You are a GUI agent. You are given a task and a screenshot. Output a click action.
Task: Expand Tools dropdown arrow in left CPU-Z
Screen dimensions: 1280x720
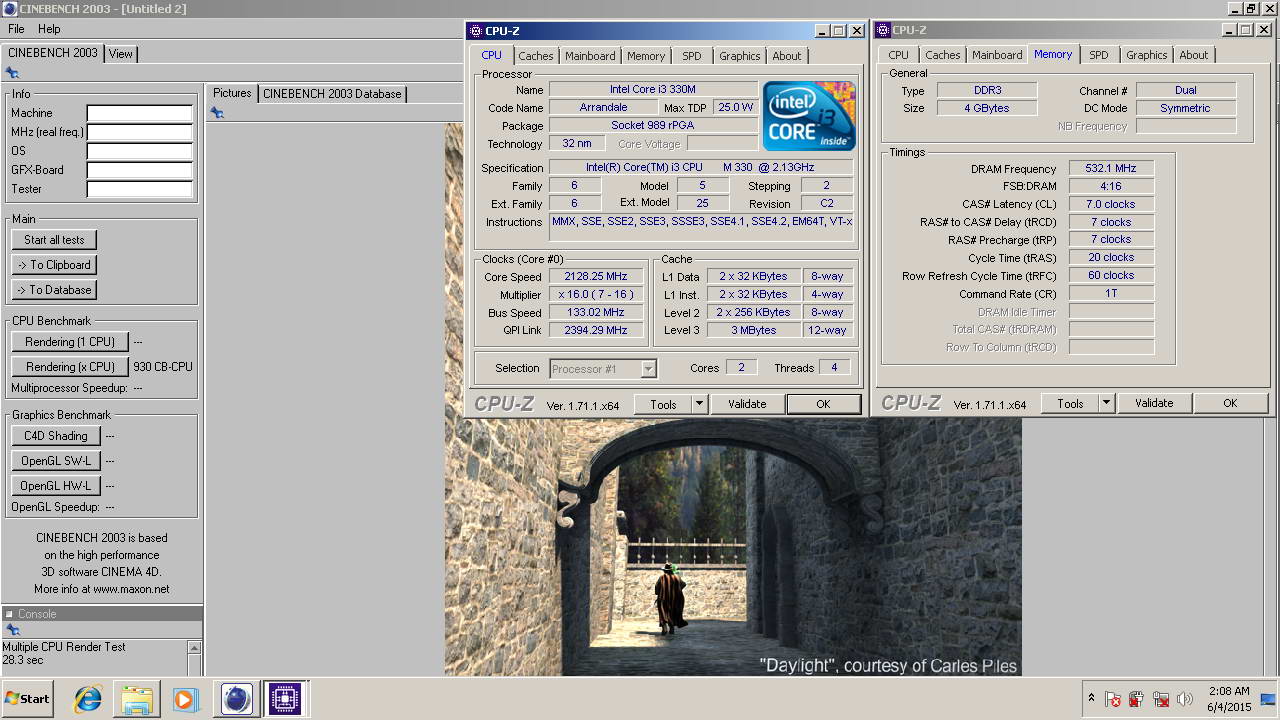point(699,404)
